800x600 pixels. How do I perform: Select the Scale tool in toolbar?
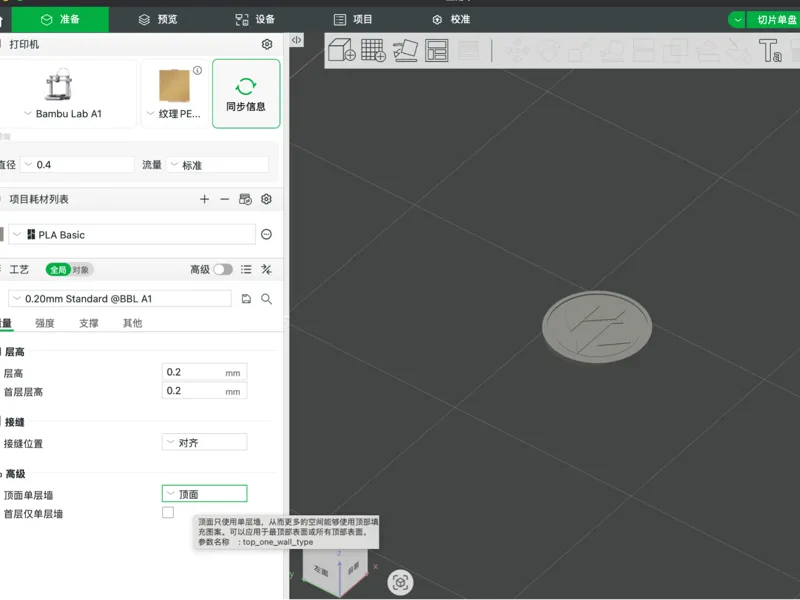580,51
